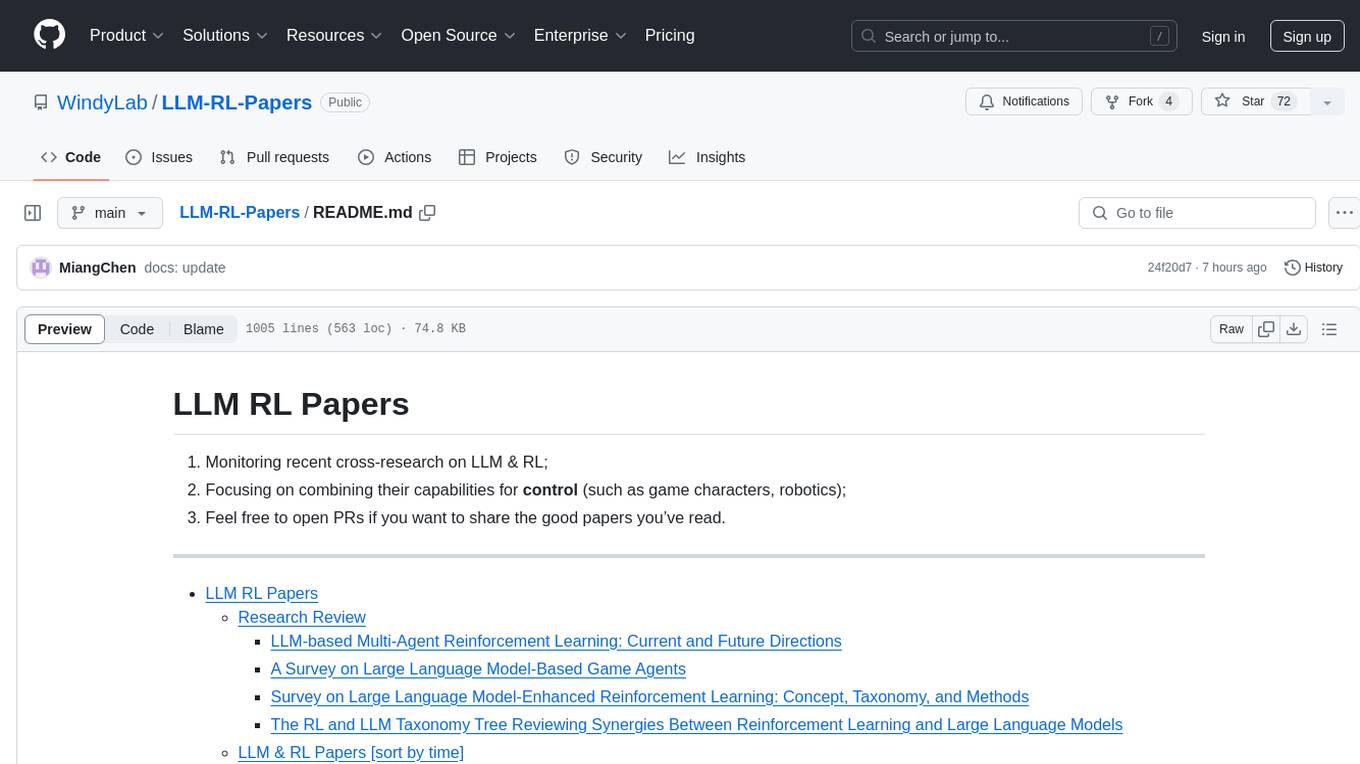Expand the Resources menu
Image resolution: width=1360 pixels, height=764 pixels.
(x=334, y=35)
